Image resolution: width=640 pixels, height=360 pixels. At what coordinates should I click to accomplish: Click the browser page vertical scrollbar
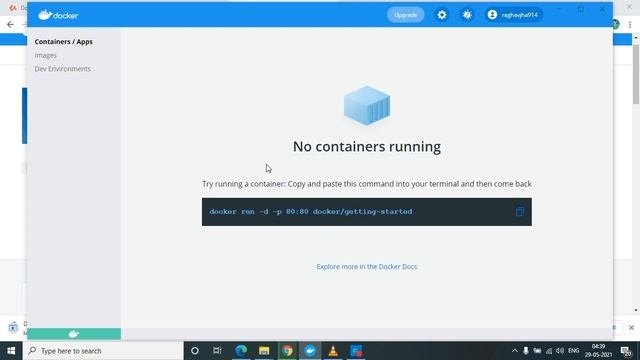point(636,74)
